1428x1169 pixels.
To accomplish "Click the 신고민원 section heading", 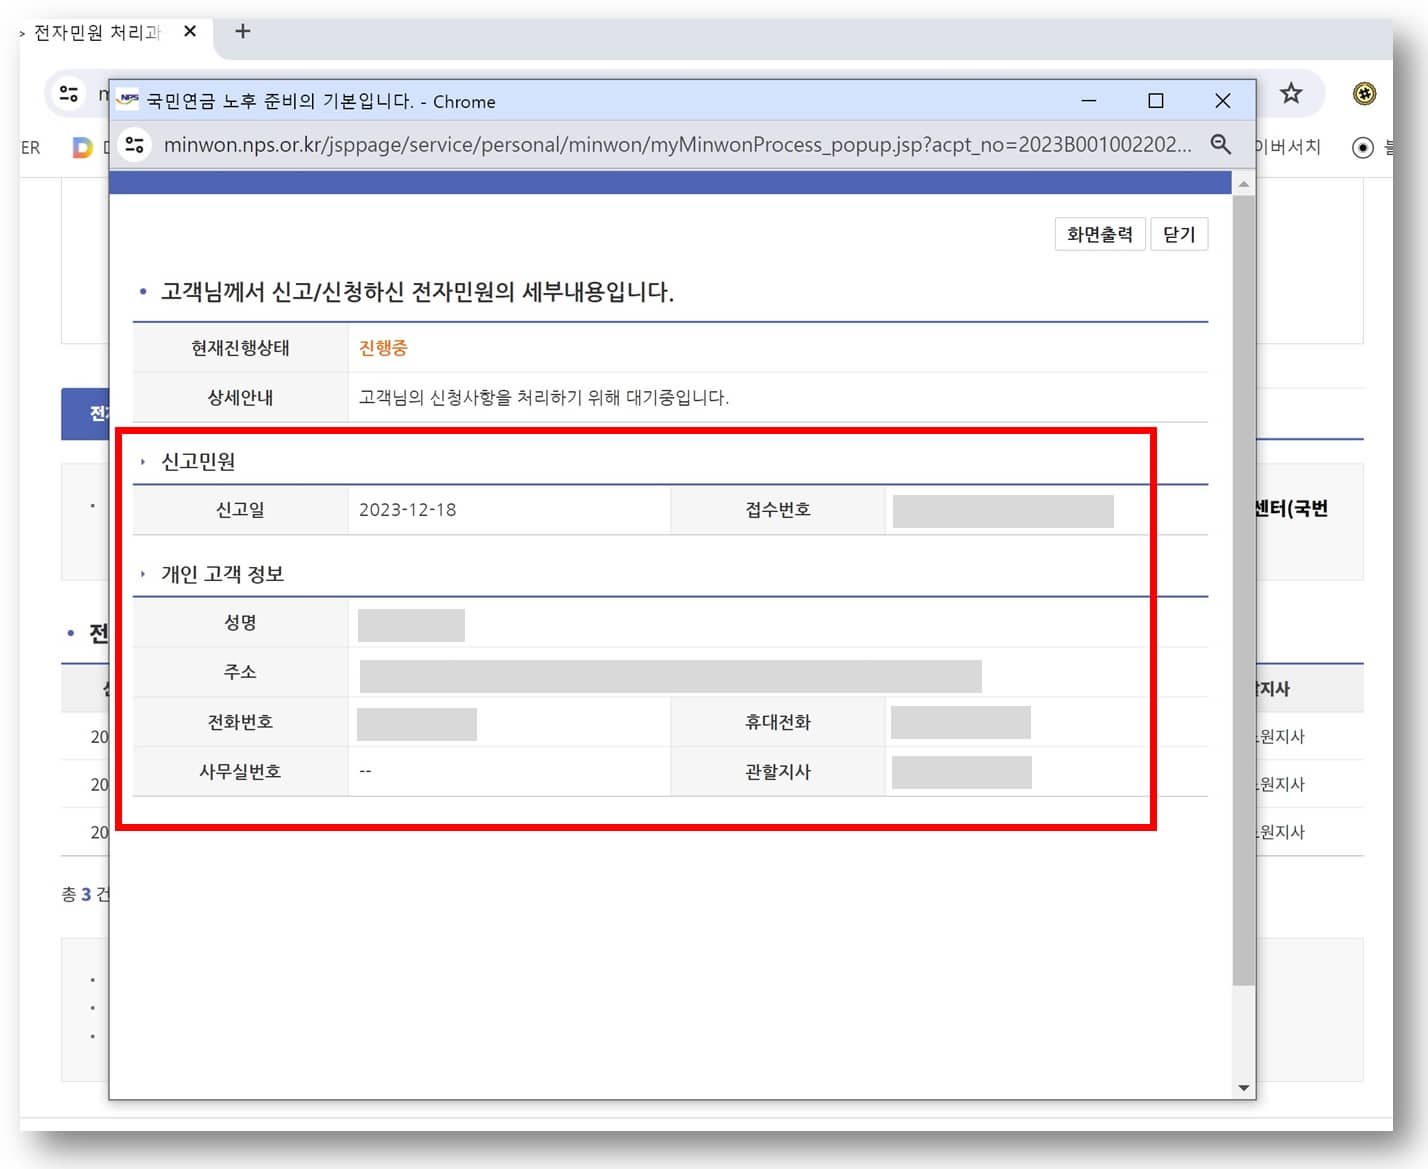I will (x=198, y=462).
